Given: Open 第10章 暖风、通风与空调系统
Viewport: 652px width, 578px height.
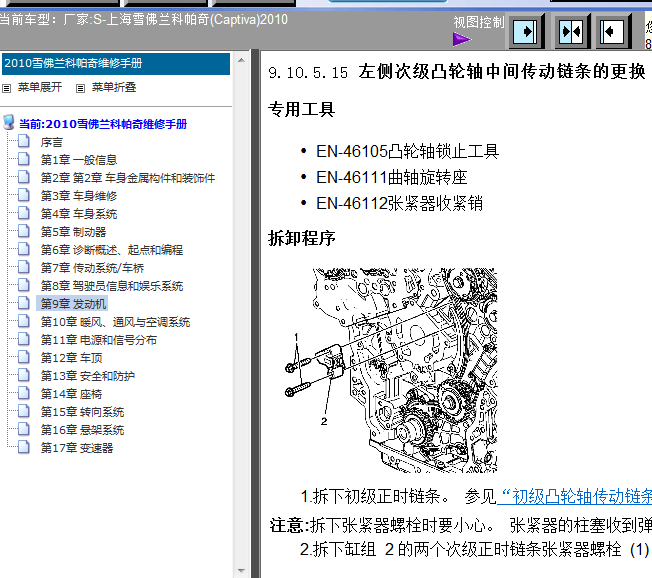Looking at the screenshot, I should [115, 322].
